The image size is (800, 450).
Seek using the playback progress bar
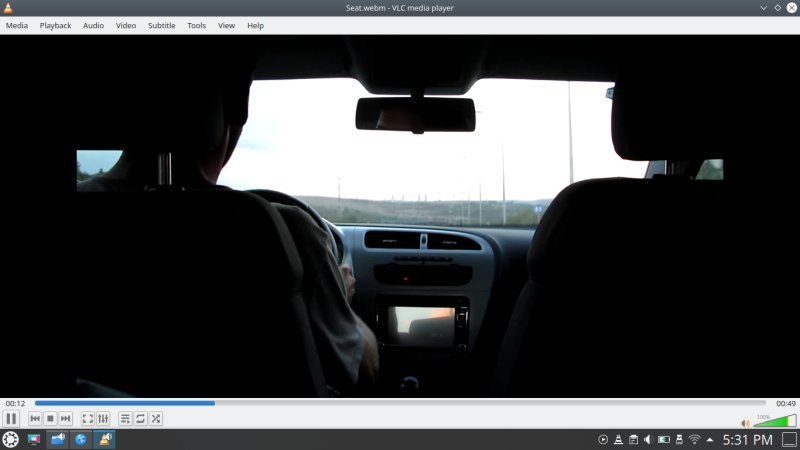[401, 403]
